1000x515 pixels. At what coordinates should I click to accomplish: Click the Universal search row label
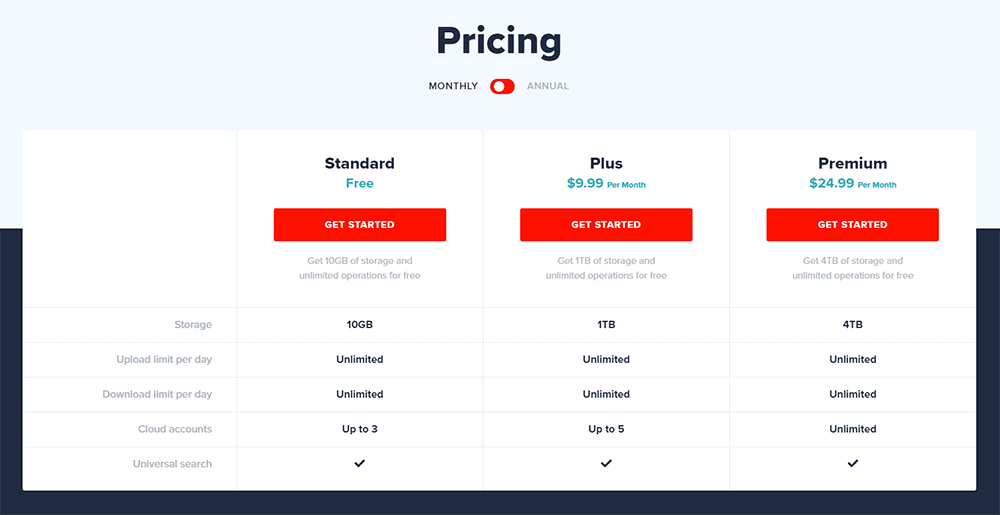click(172, 464)
